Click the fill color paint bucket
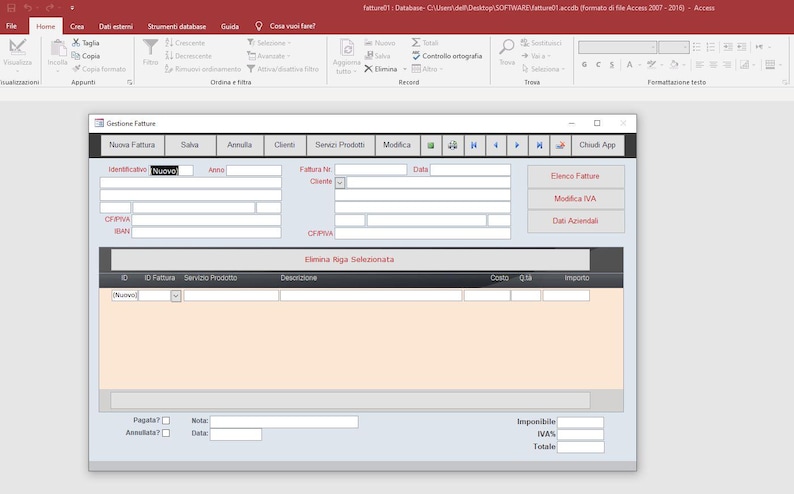Viewport: 794px width, 494px height. coord(673,64)
